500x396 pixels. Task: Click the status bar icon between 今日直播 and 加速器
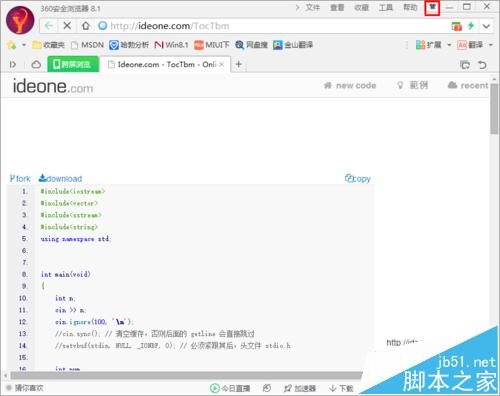pyautogui.click(x=267, y=388)
